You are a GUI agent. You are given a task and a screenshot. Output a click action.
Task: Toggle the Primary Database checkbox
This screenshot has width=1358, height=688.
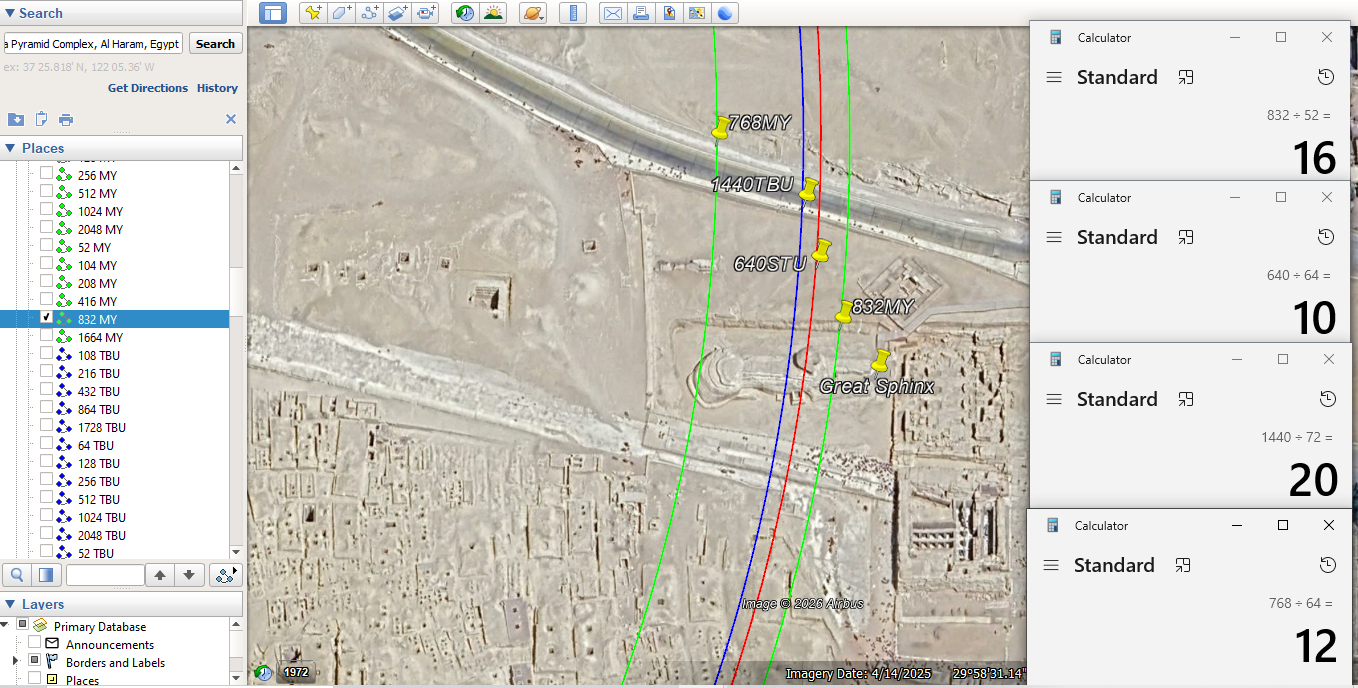pyautogui.click(x=22, y=625)
